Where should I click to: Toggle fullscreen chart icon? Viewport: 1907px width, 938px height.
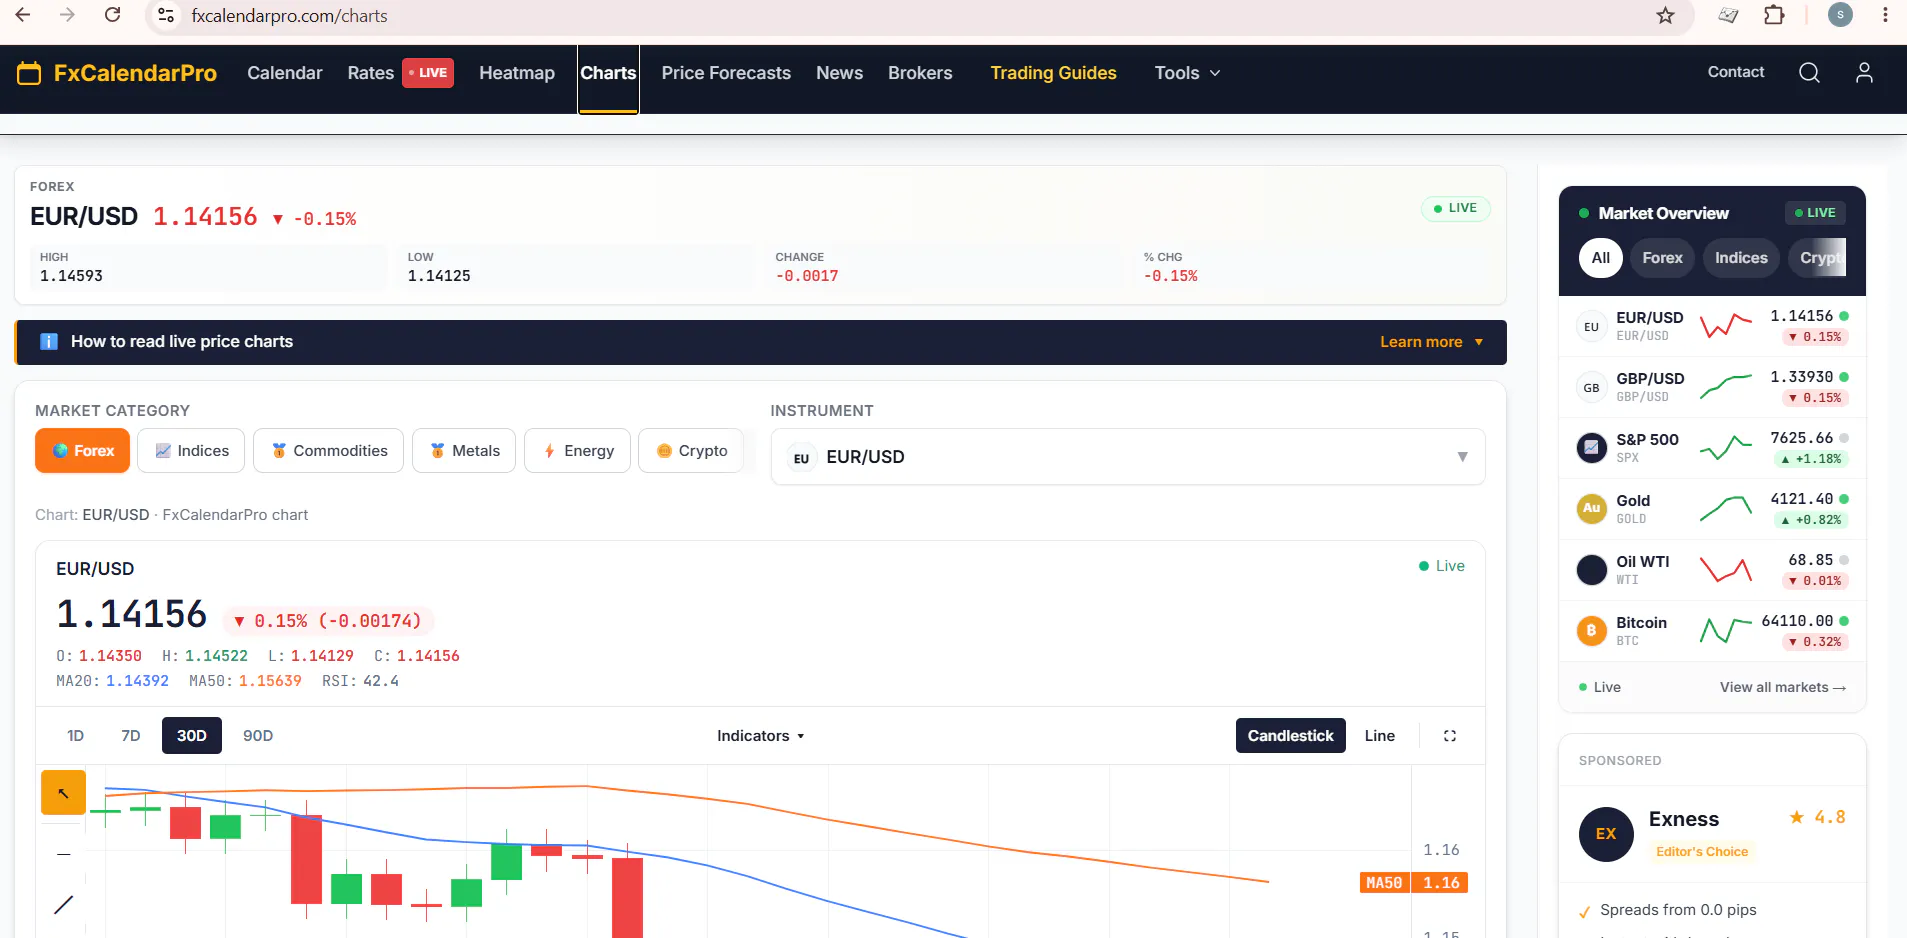[1450, 736]
